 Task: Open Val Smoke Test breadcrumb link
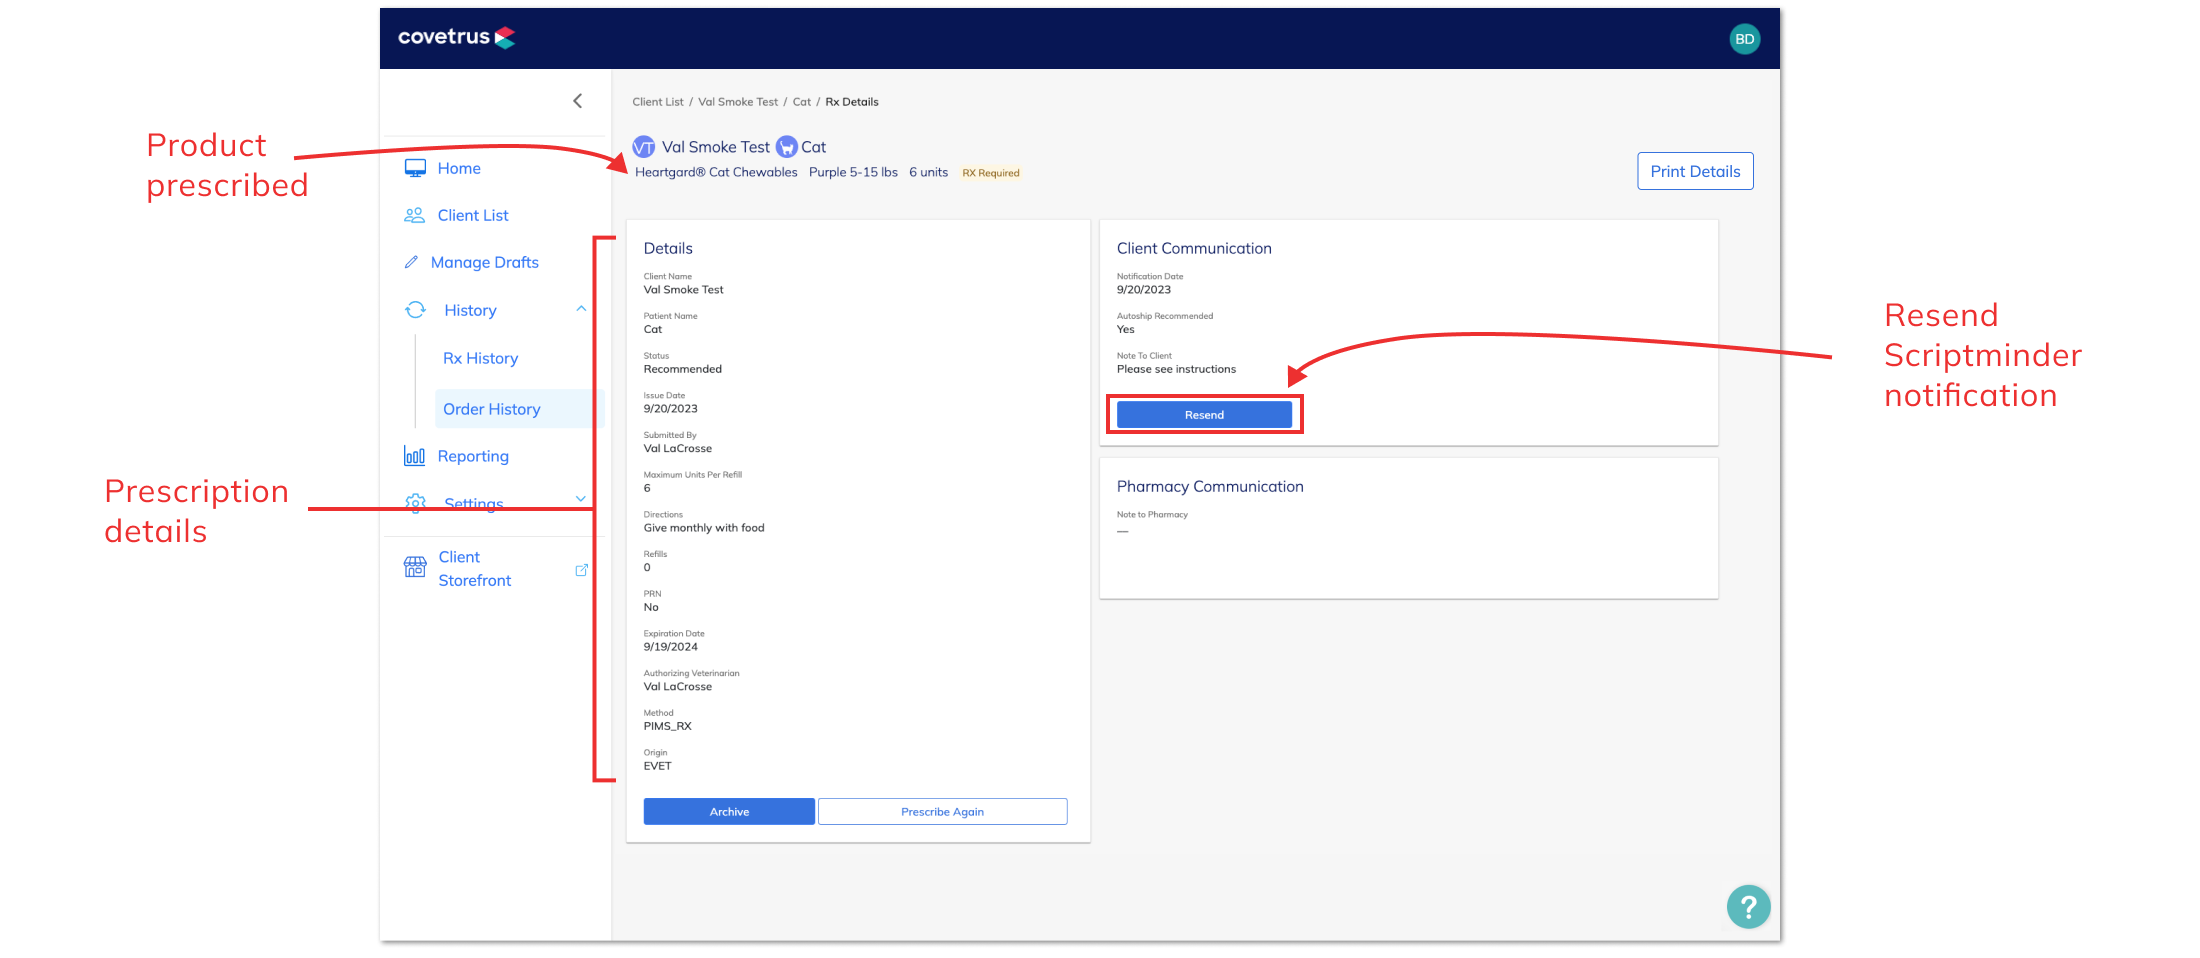pyautogui.click(x=737, y=102)
